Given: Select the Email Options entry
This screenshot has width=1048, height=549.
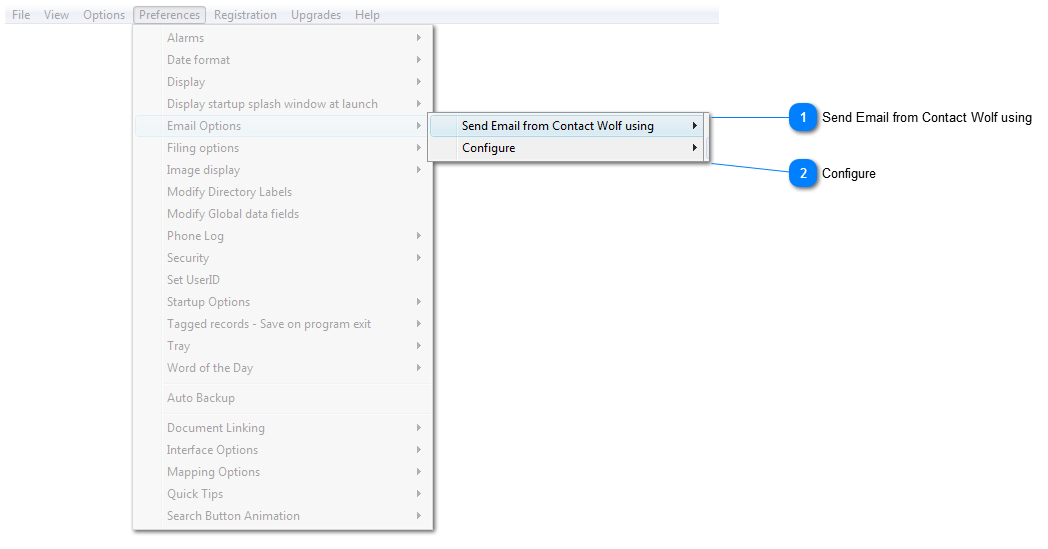Looking at the screenshot, I should (283, 126).
